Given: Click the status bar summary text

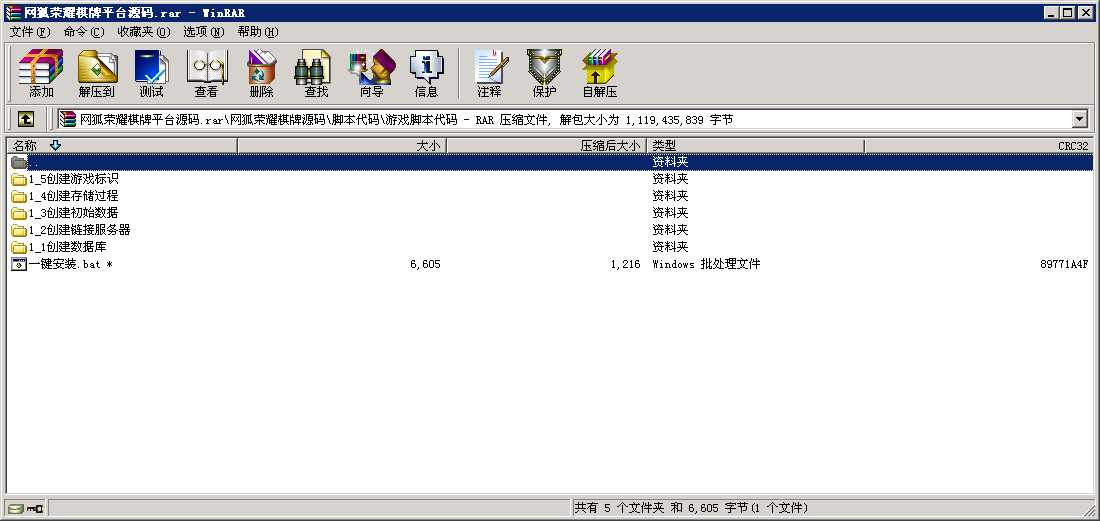Looking at the screenshot, I should (691, 508).
